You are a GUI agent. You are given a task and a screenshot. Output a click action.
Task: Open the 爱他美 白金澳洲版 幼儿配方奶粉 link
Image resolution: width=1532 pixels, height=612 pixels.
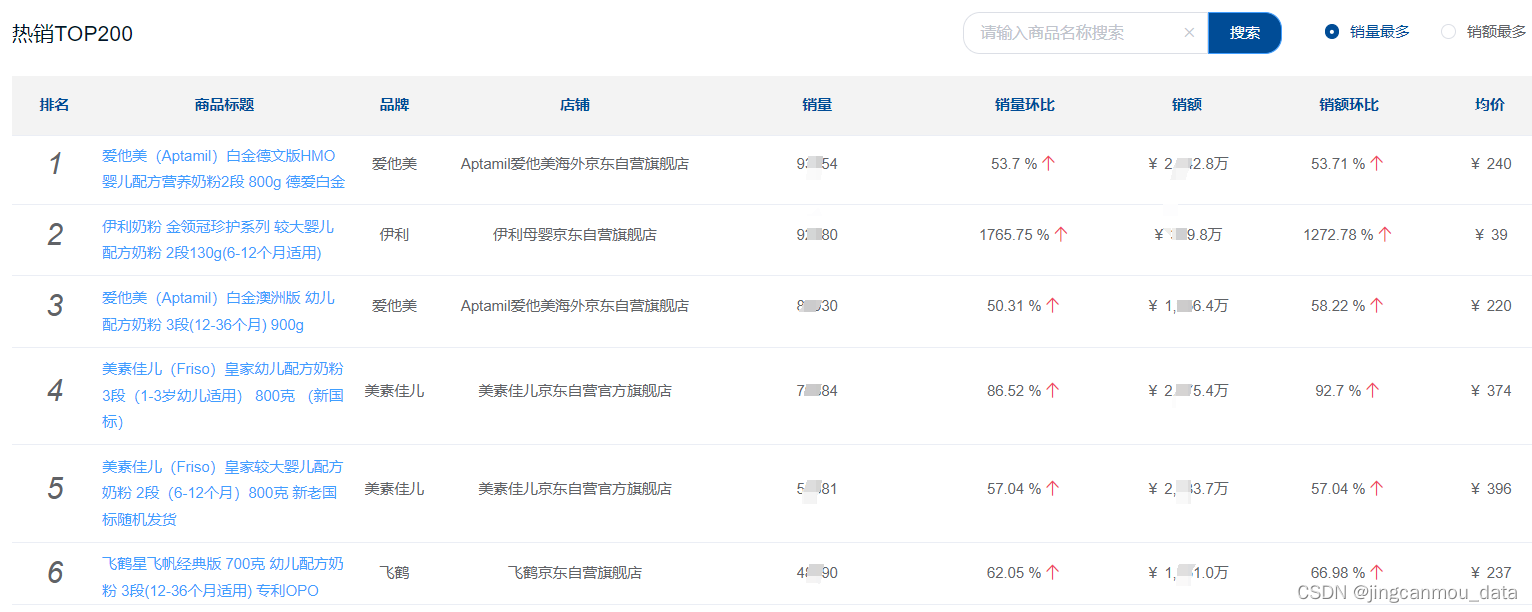[x=218, y=311]
